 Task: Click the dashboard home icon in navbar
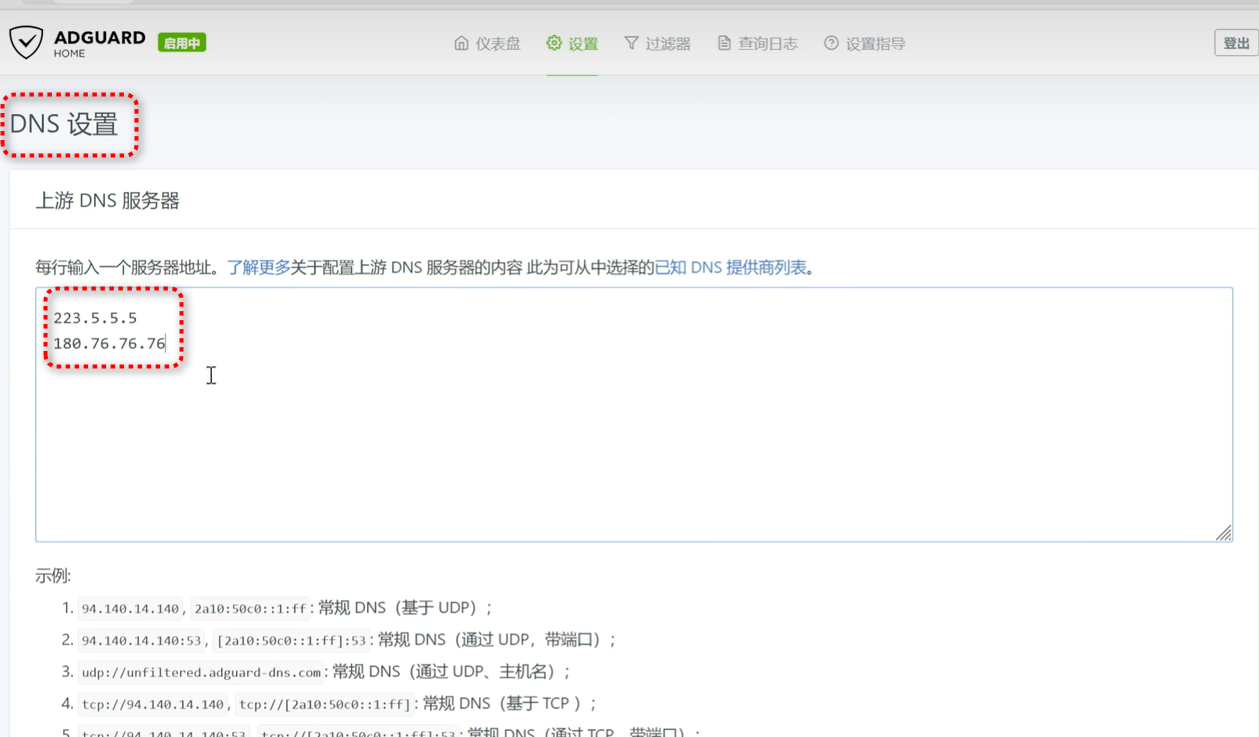[460, 43]
